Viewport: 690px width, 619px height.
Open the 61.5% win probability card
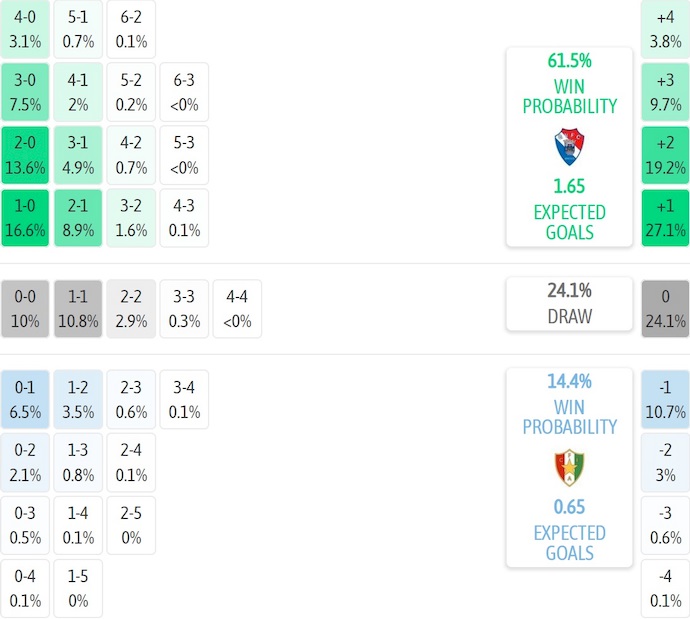pos(569,146)
